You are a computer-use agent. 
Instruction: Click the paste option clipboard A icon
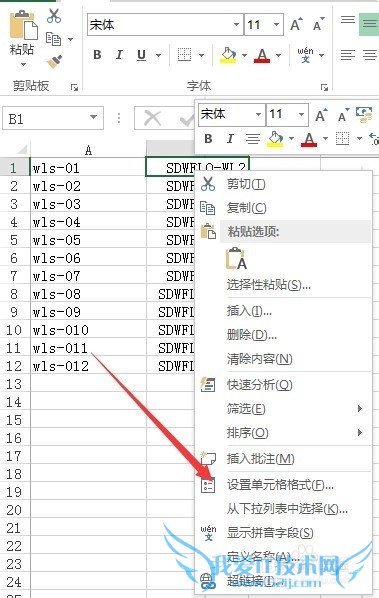pos(236,259)
